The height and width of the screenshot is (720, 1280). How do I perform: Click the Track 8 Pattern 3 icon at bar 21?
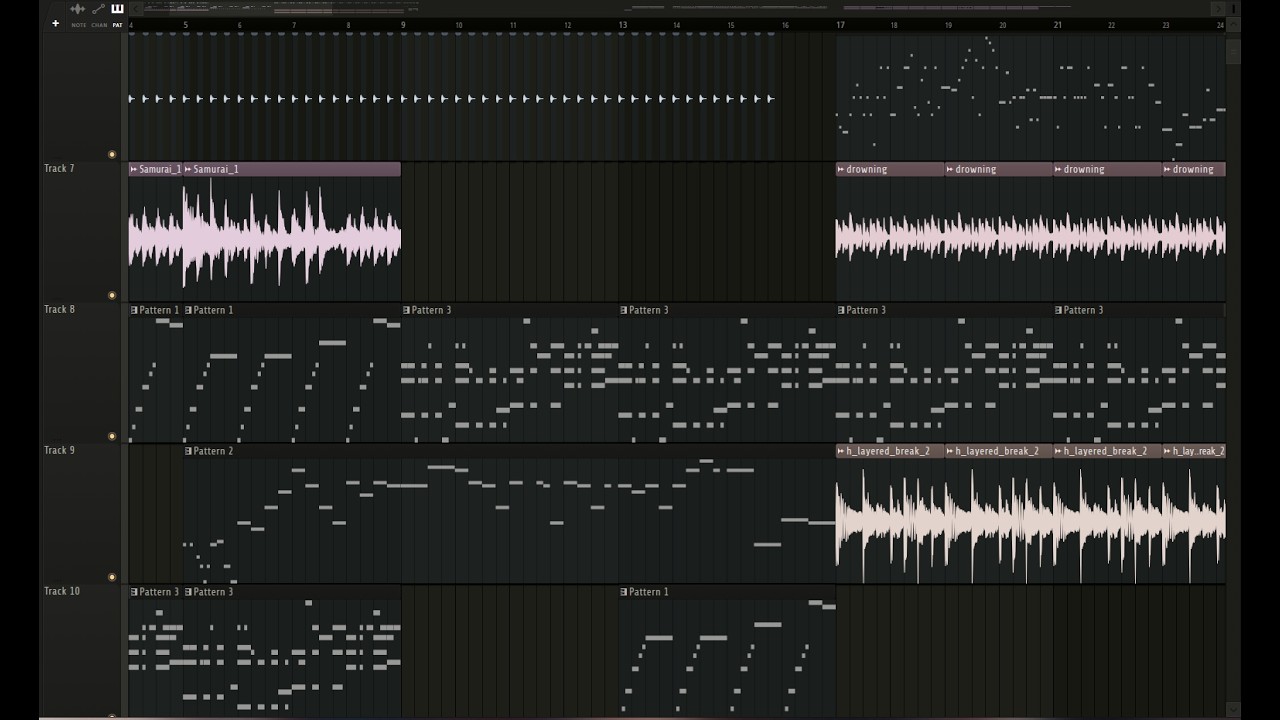pos(1058,310)
